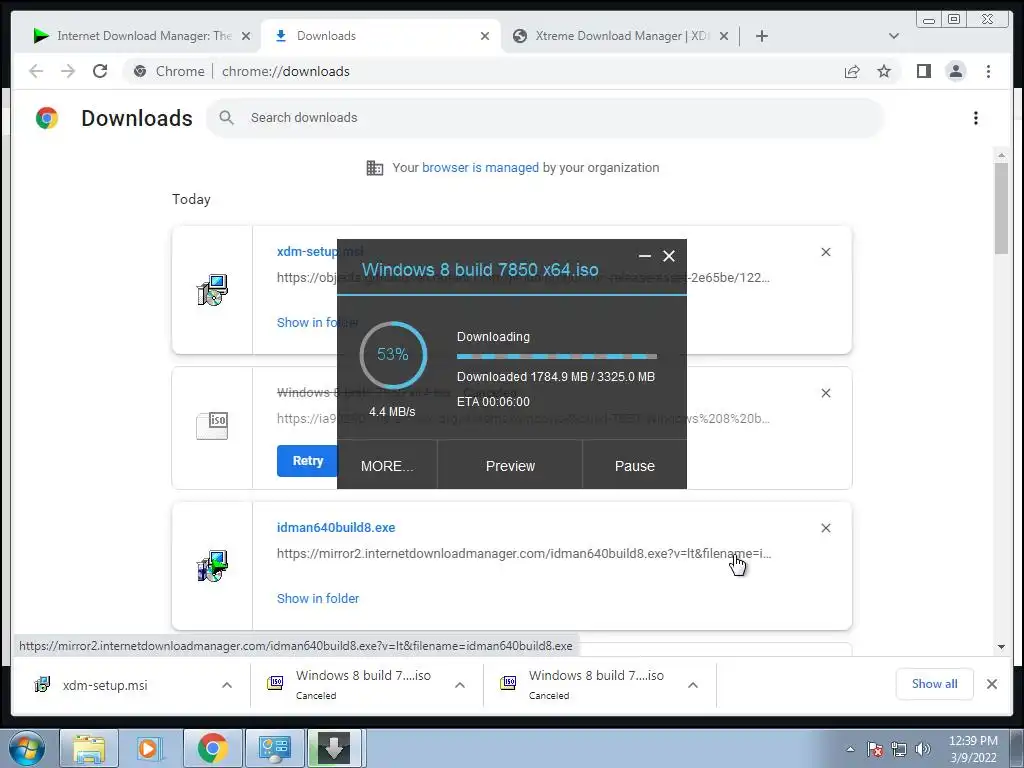
Task: Open the taskbar clock and date
Action: point(973,749)
